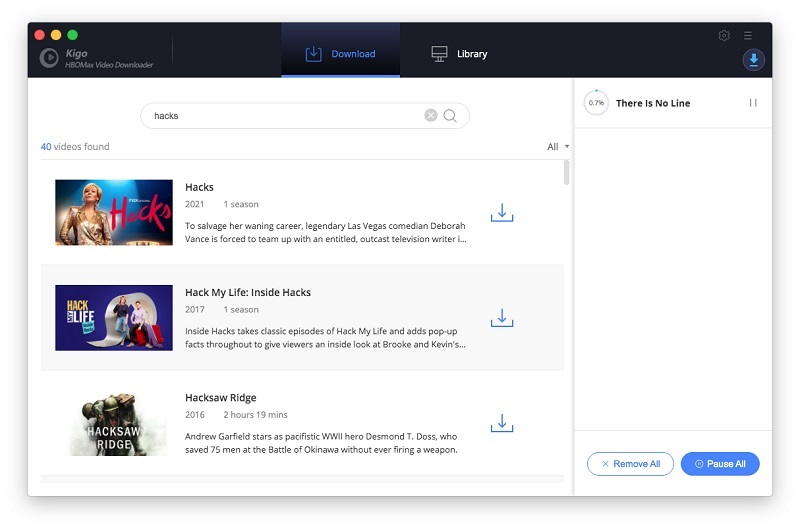Click the Hacks description starting To salvage
Image resolution: width=800 pixels, height=529 pixels.
click(x=326, y=232)
